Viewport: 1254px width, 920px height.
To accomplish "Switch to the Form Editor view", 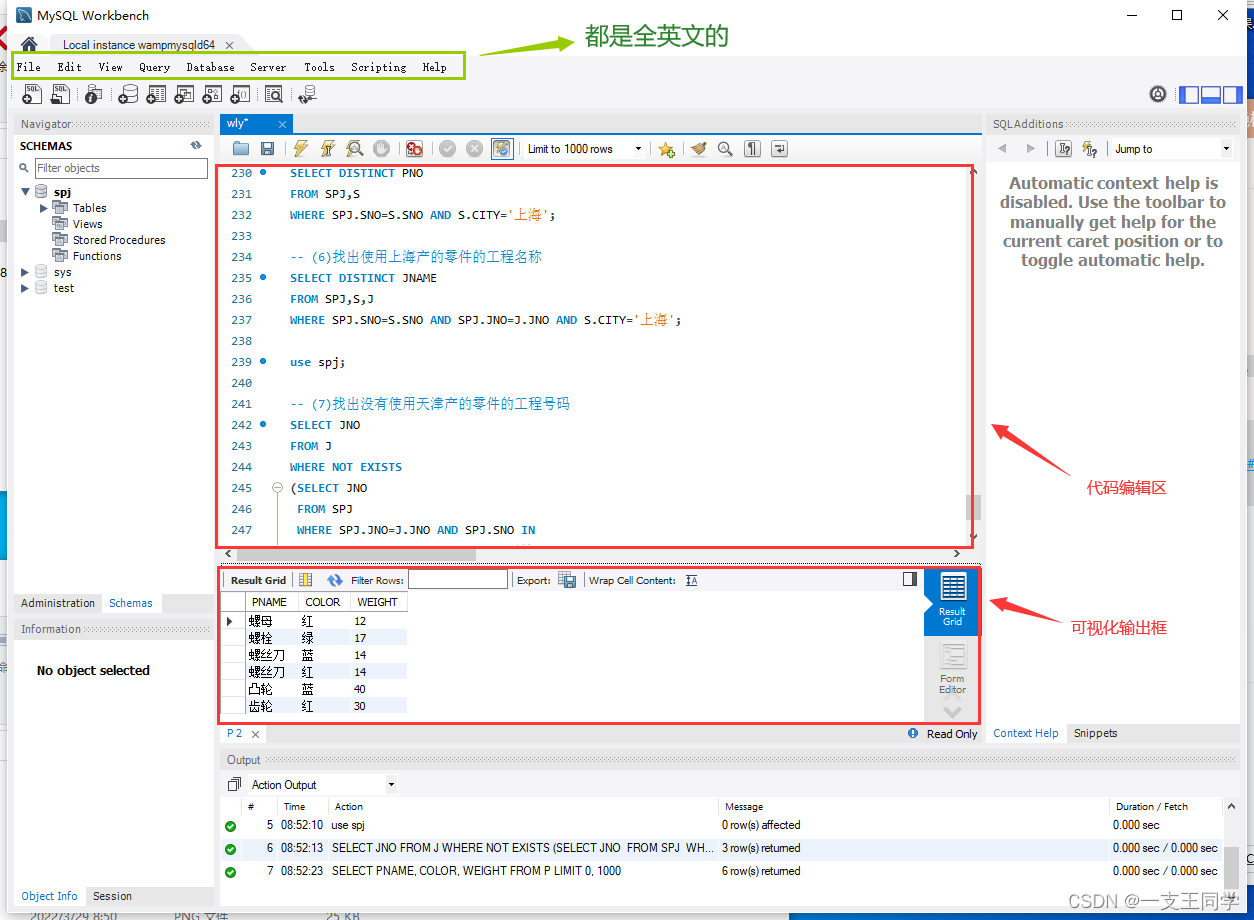I will 951,666.
